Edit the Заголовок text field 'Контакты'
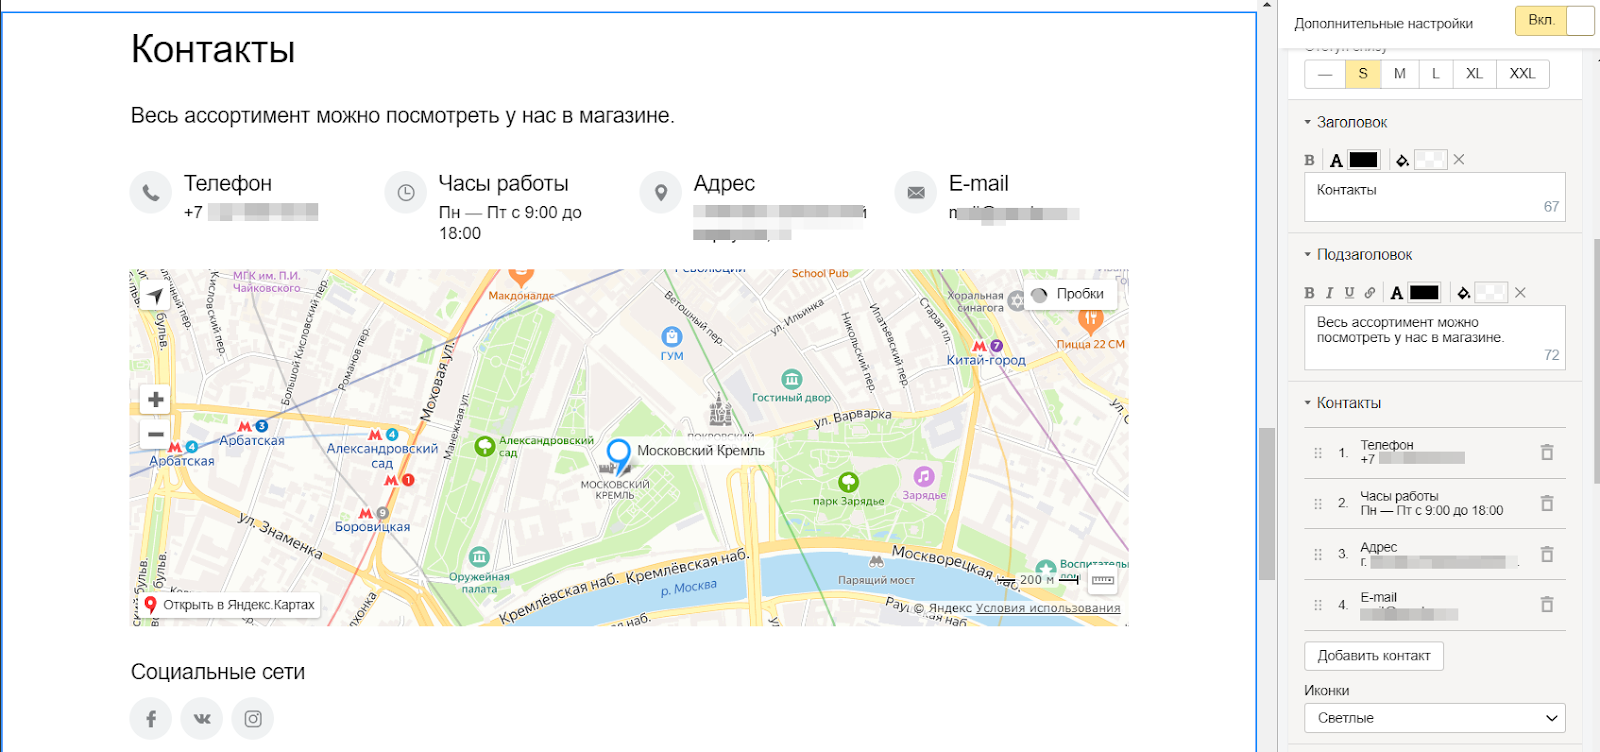The height and width of the screenshot is (752, 1600). coord(1435,197)
